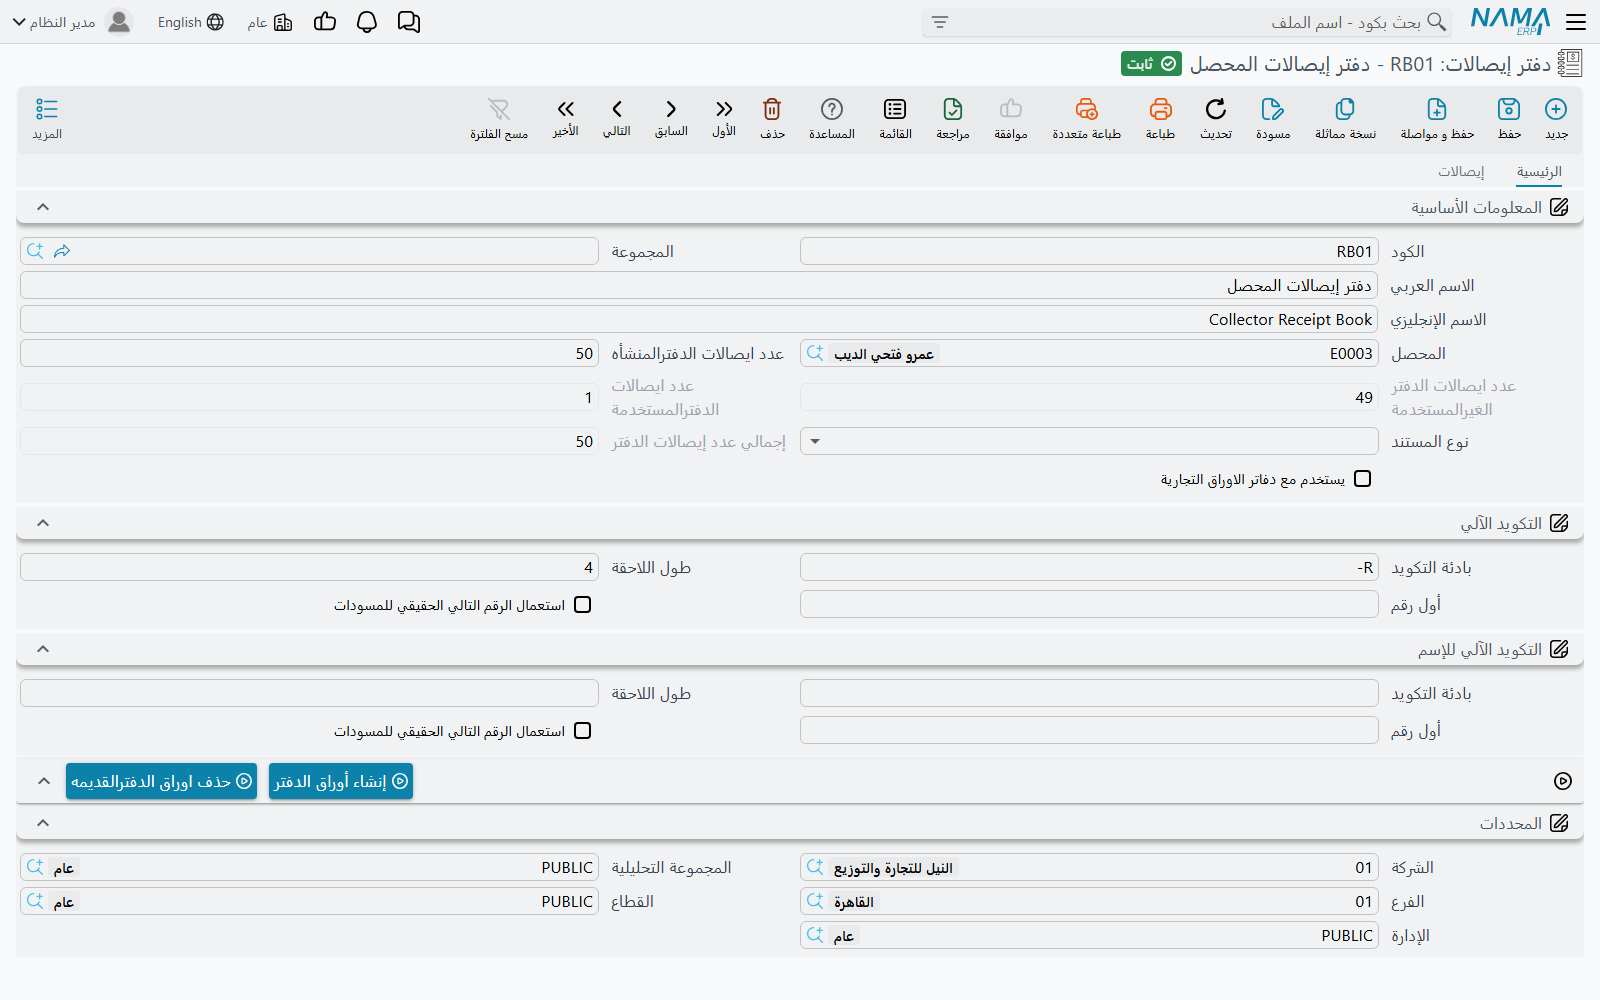This screenshot has height=1000, width=1600.
Task: Tick استعمال الرقم التالي checkbox under التكويد الآلي للإسم
Action: (583, 731)
